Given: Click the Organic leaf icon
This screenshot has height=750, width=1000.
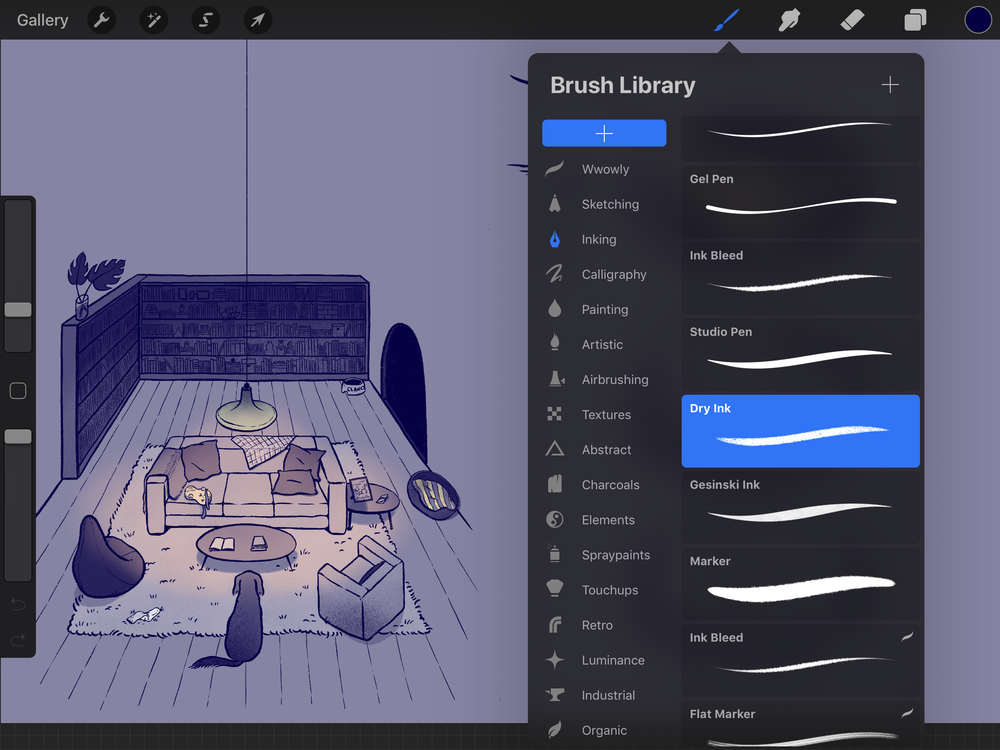Looking at the screenshot, I should (555, 730).
